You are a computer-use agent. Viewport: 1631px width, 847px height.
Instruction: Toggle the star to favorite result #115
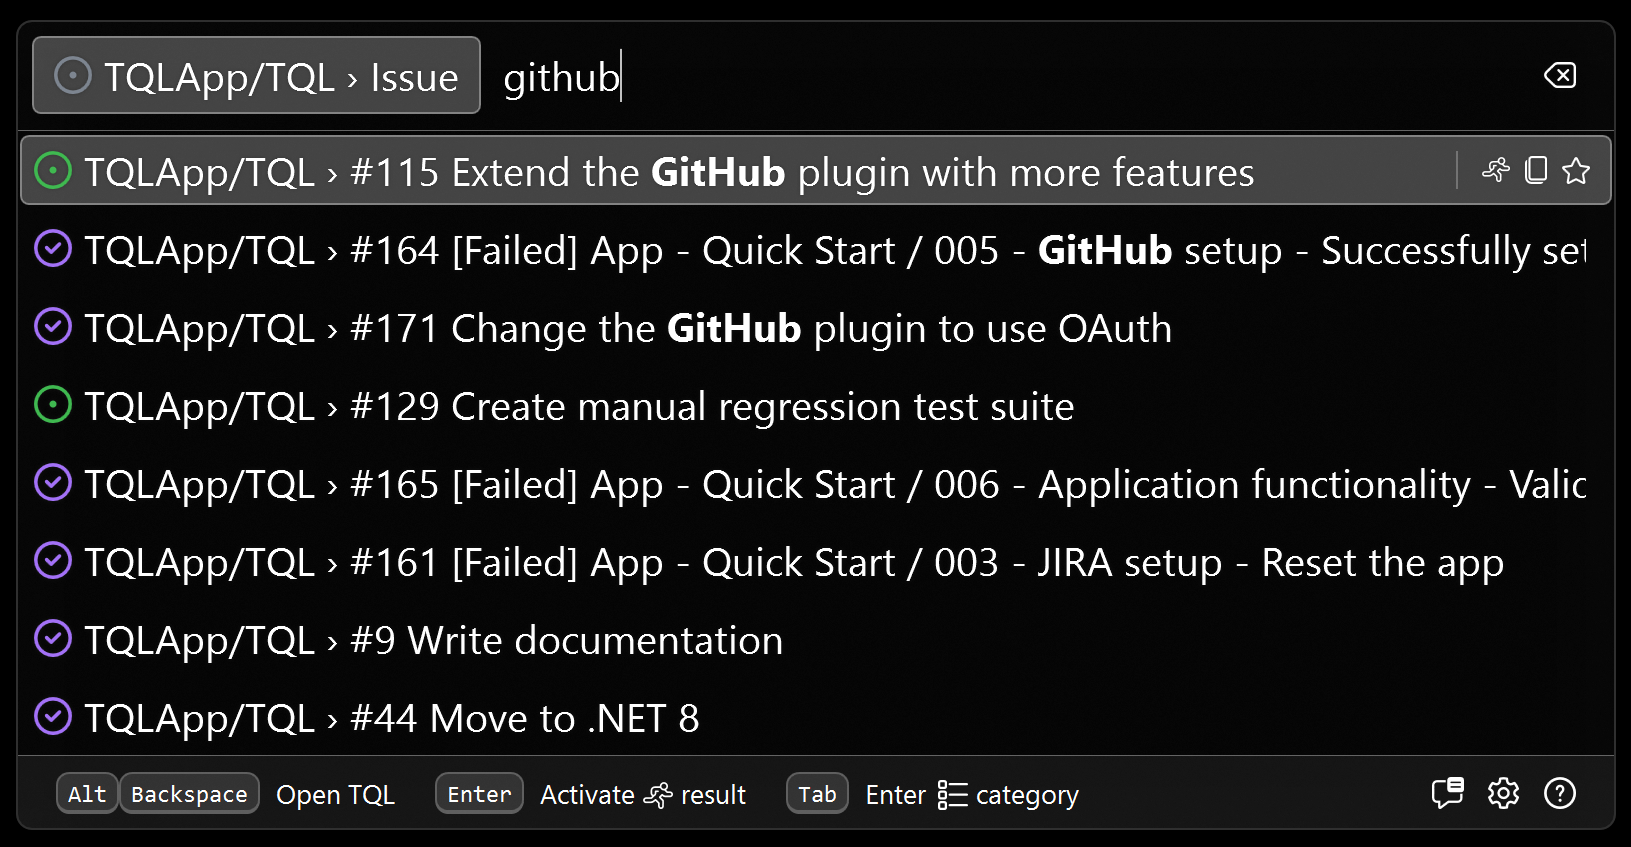coord(1576,171)
